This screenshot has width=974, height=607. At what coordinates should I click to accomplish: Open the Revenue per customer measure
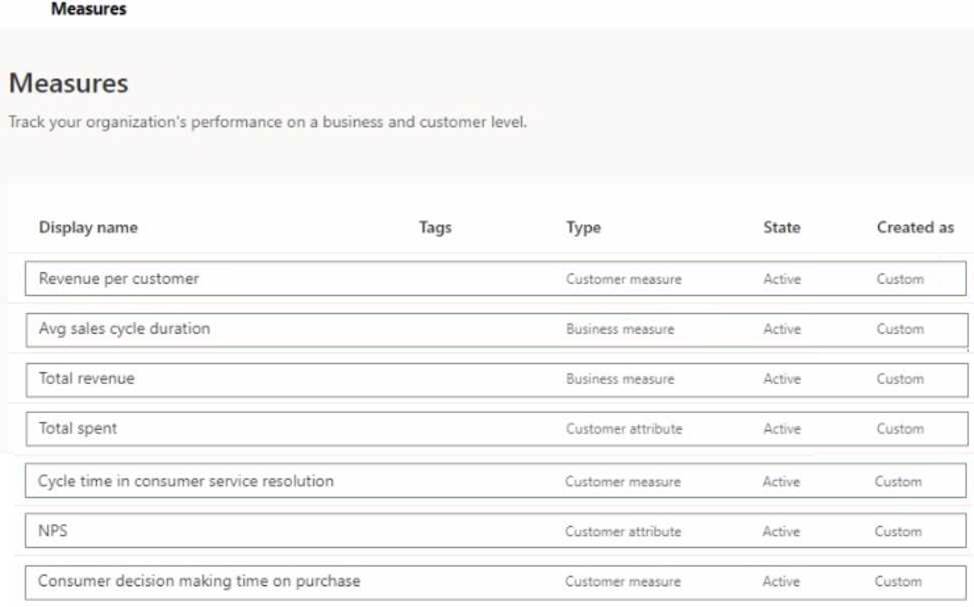tap(119, 279)
